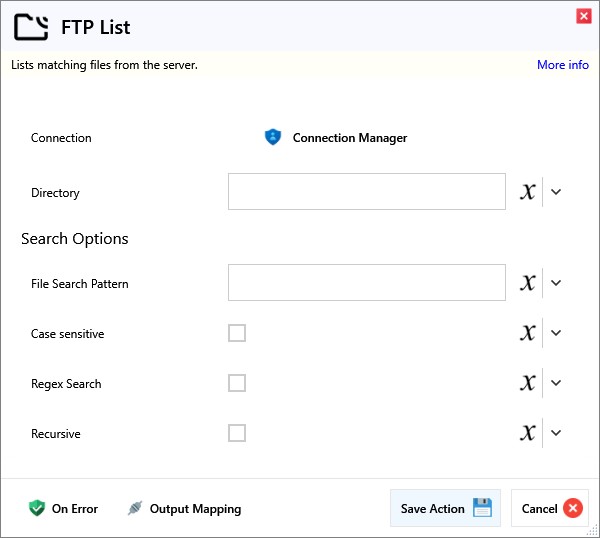600x538 pixels.
Task: Open the File Search Pattern dropdown arrow
Action: pyautogui.click(x=557, y=283)
